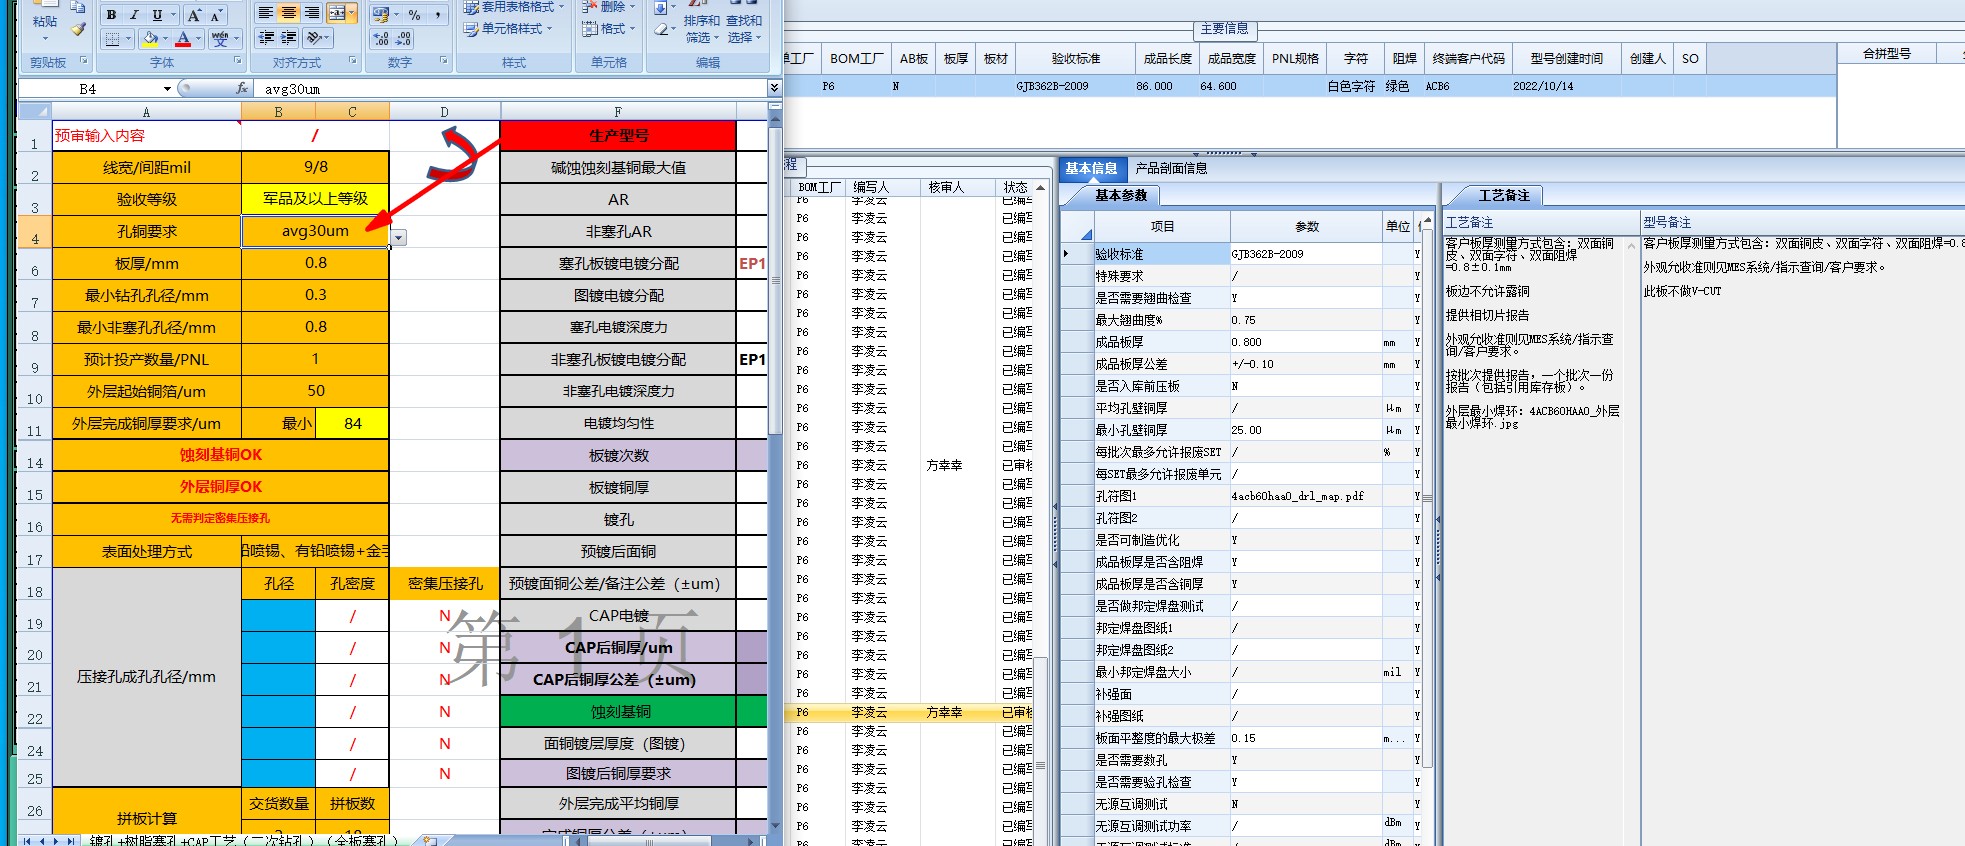Go to the last sheet tab arrow
Image resolution: width=1965 pixels, height=846 pixels.
(70, 840)
